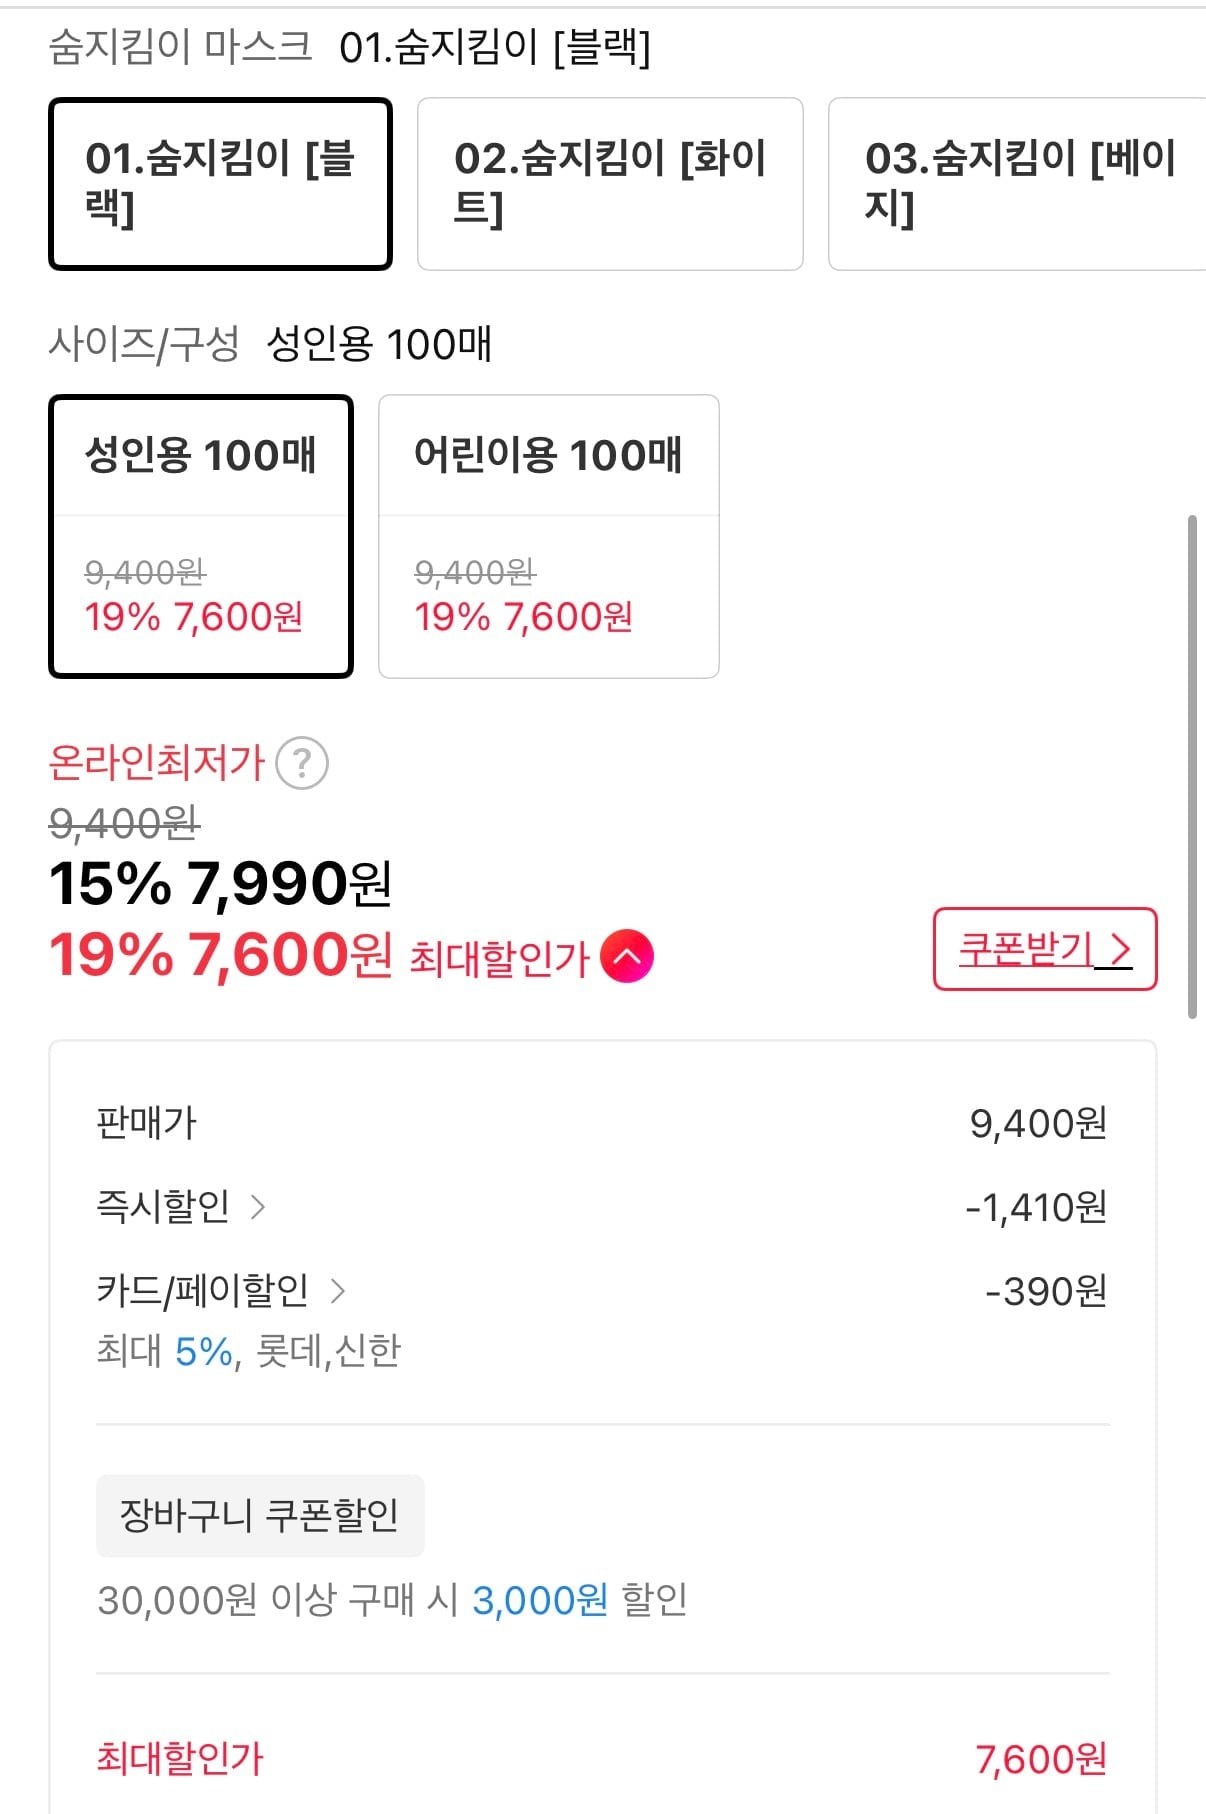Click the -1,410원 instant discount amount
This screenshot has height=1814, width=1206.
[1035, 1207]
